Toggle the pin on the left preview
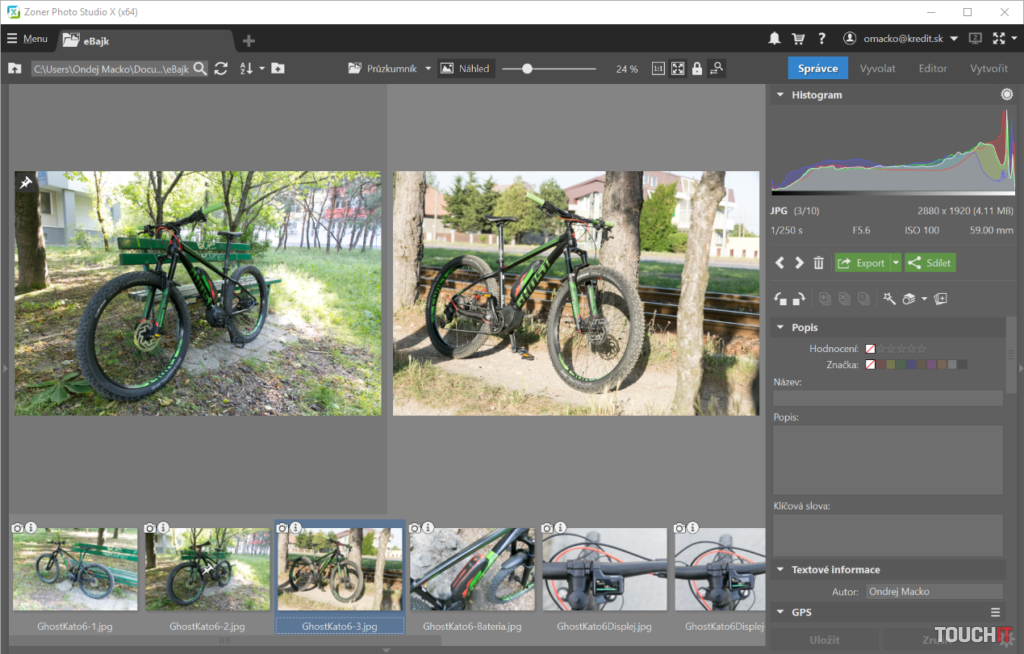This screenshot has width=1024, height=654. [25, 182]
